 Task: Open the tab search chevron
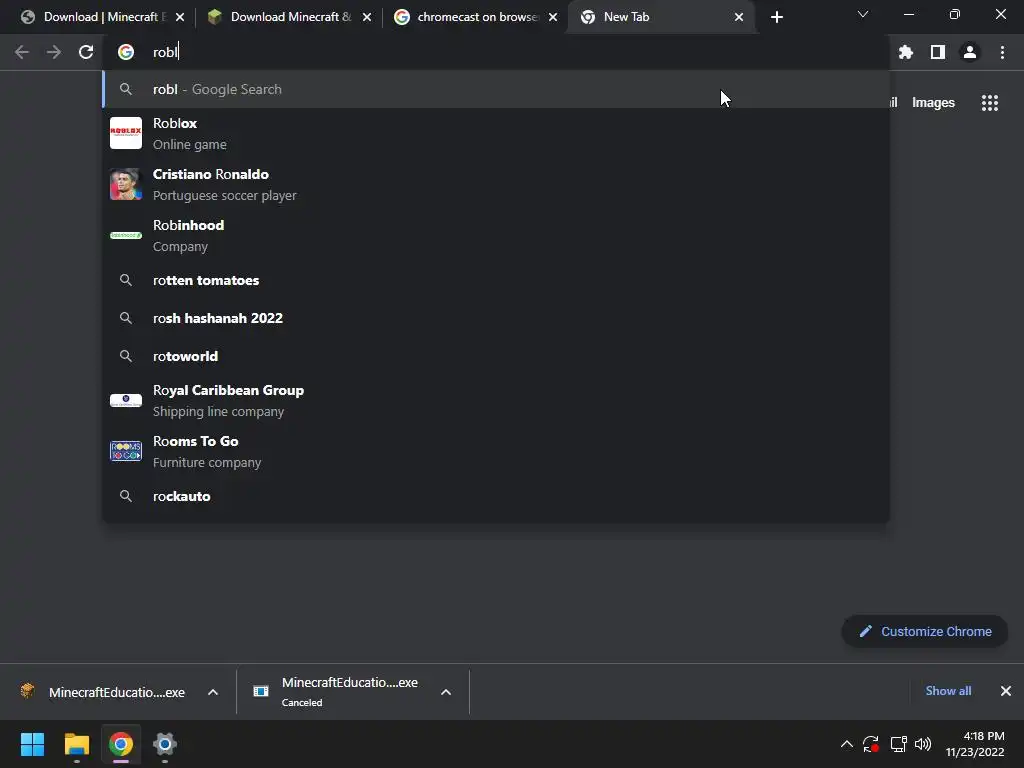point(863,14)
